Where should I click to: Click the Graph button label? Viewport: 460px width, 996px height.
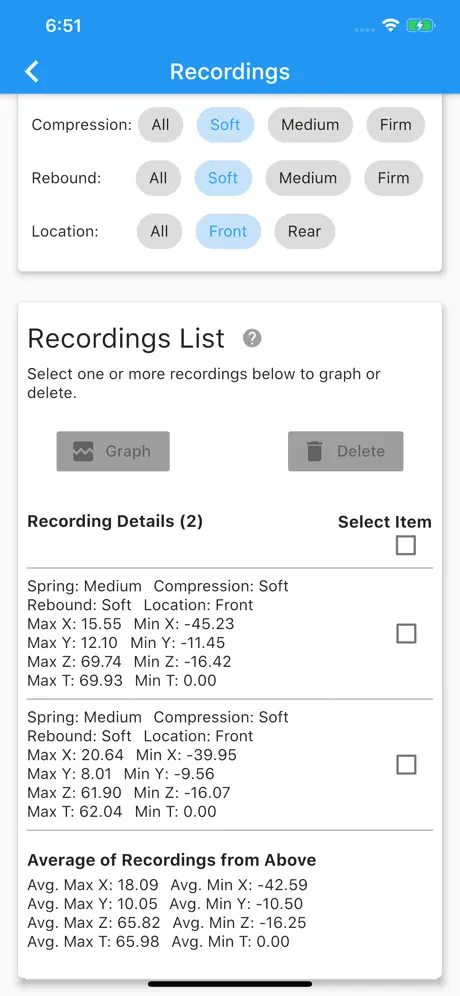[x=128, y=452]
